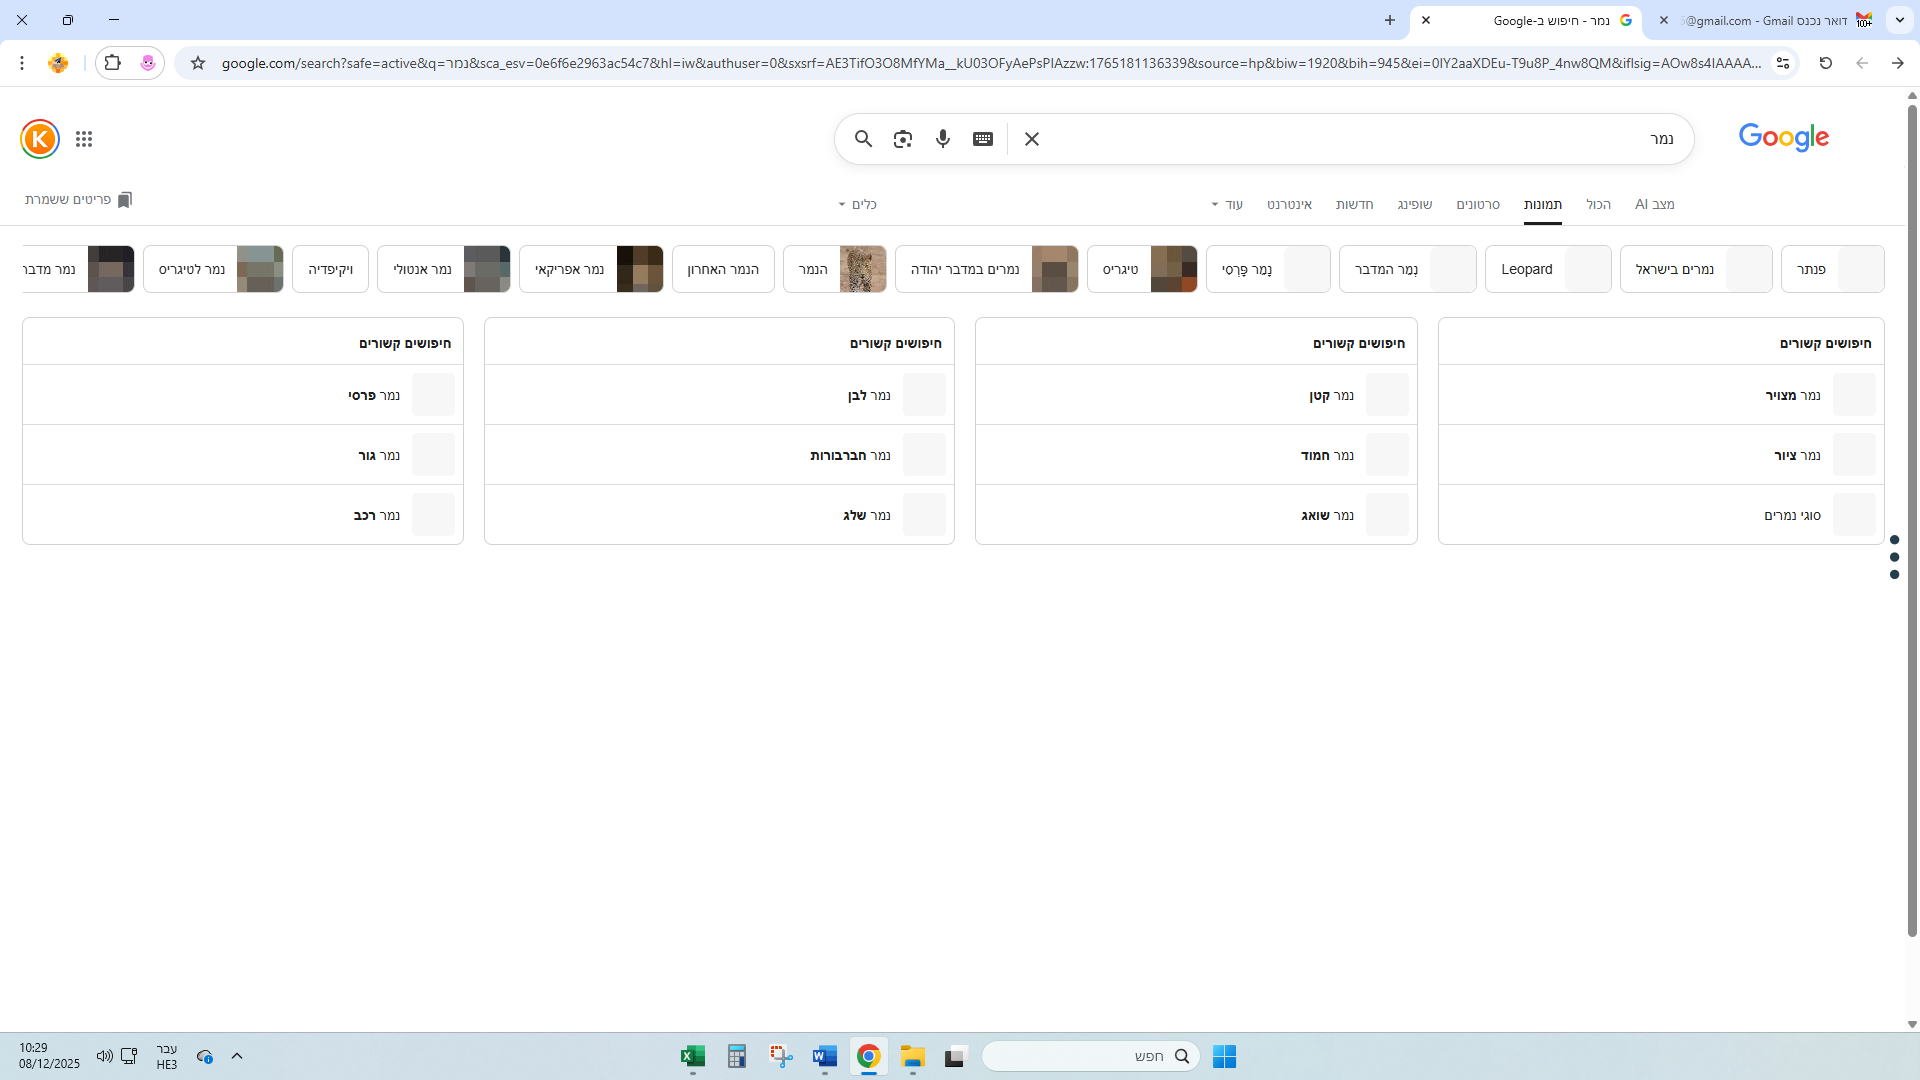Bookmark page with star icon
1920x1080 pixels.
click(198, 63)
